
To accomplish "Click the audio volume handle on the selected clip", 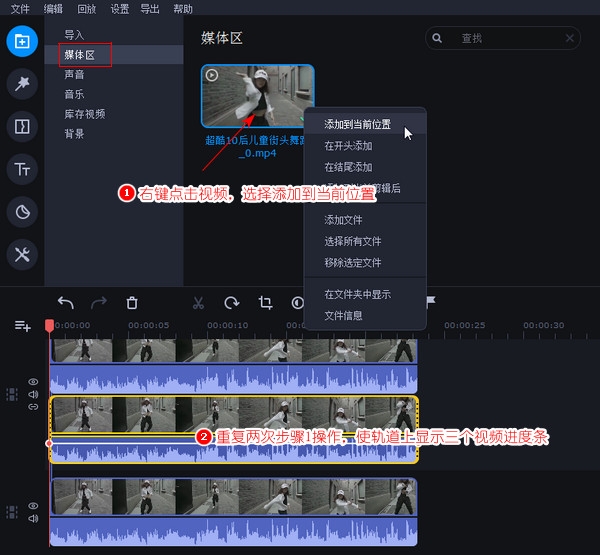I will pos(49,443).
